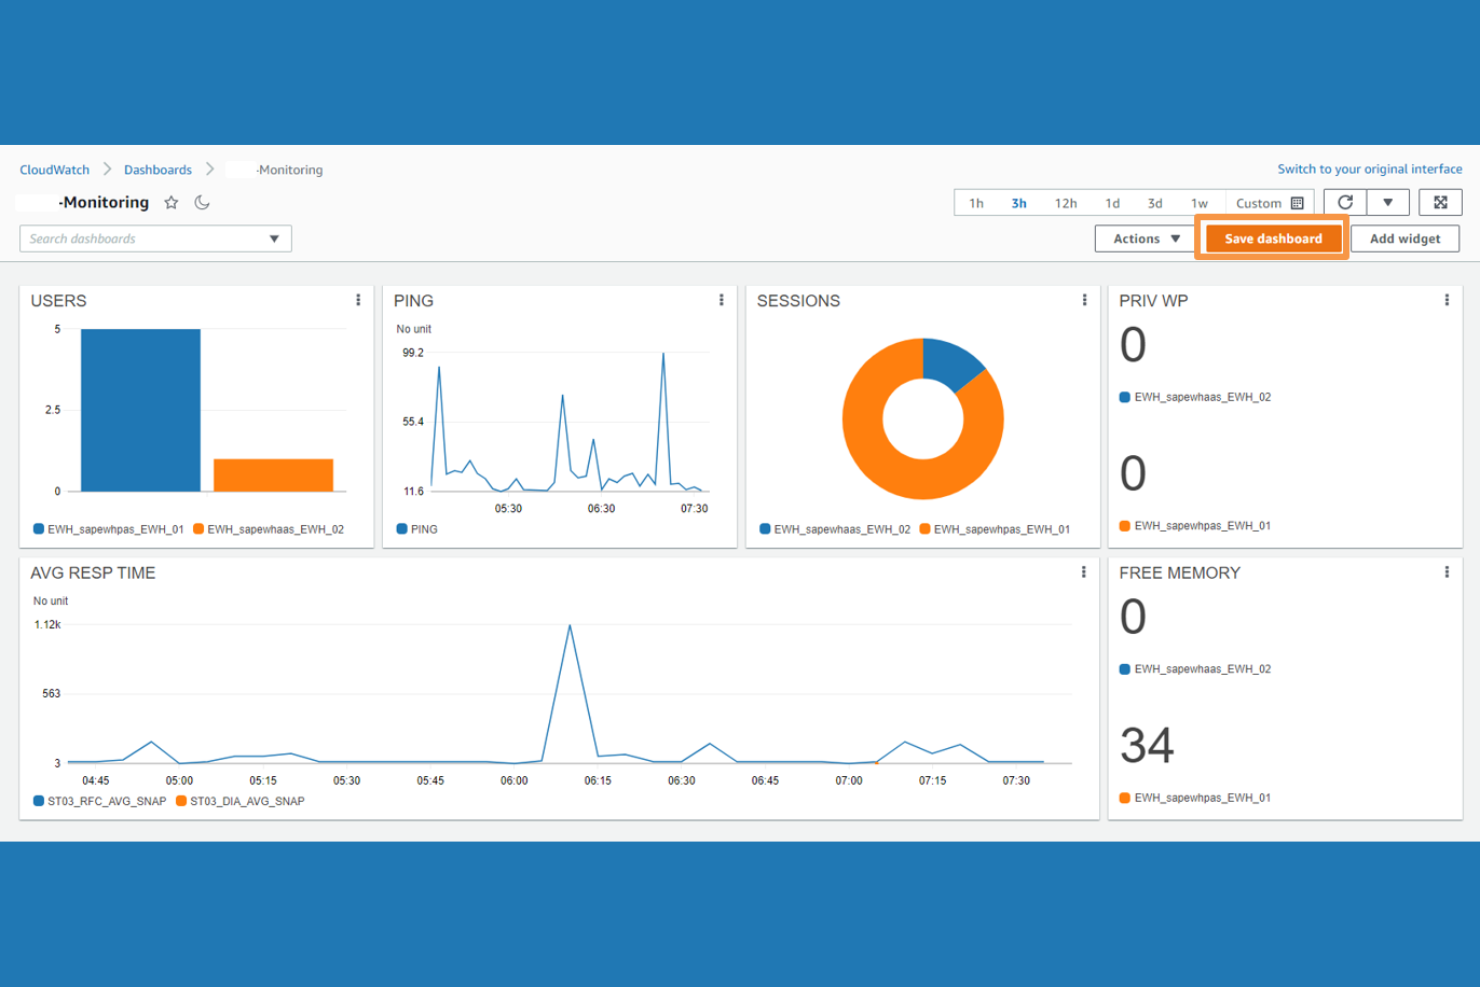The width and height of the screenshot is (1480, 987).
Task: Open the FREE MEMORY widget options menu
Action: tap(1447, 572)
